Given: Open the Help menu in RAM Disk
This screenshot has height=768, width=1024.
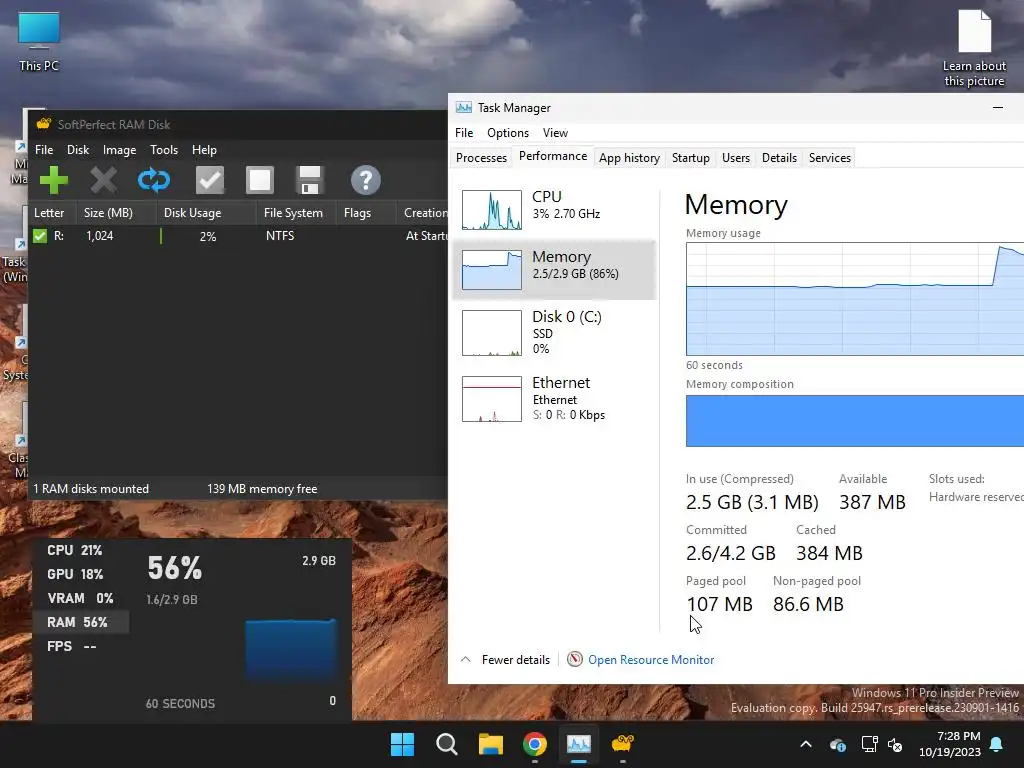Looking at the screenshot, I should 204,150.
